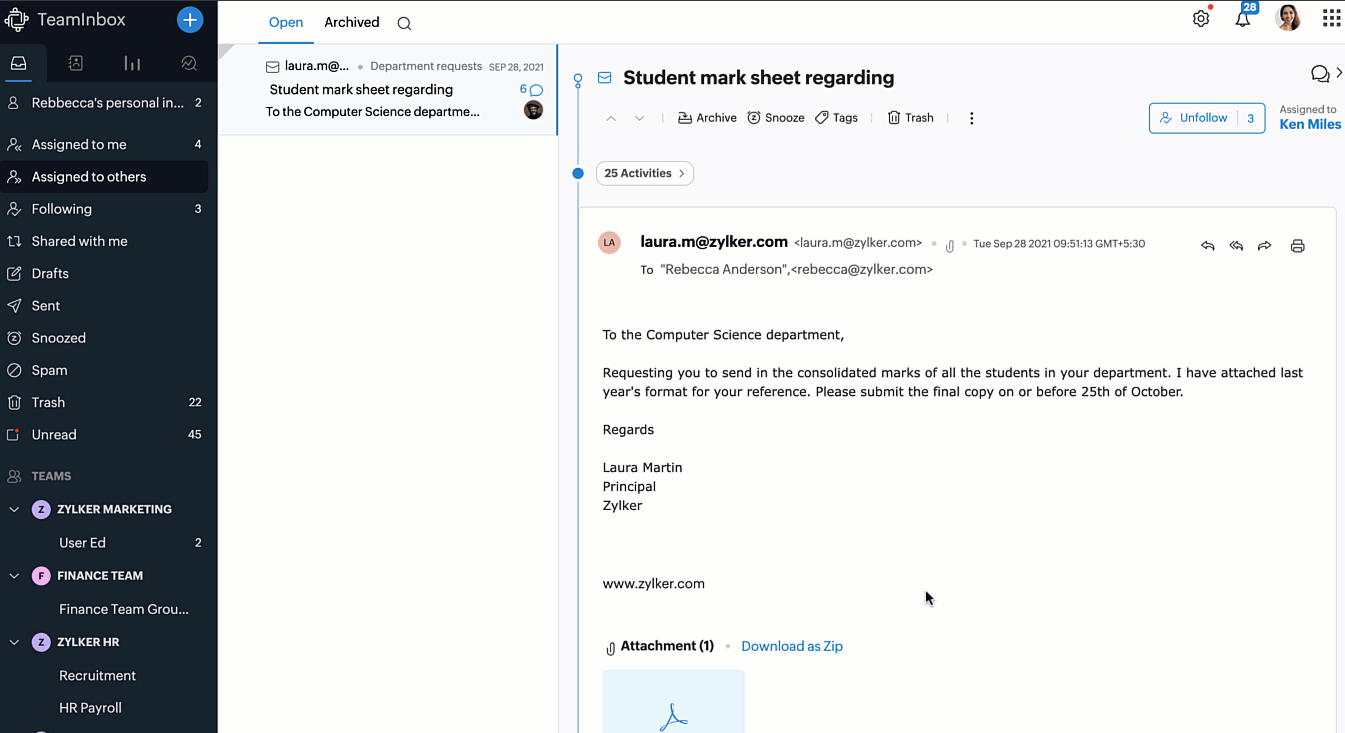This screenshot has height=733, width=1345.
Task: Select Assigned to me in sidebar
Action: [79, 144]
